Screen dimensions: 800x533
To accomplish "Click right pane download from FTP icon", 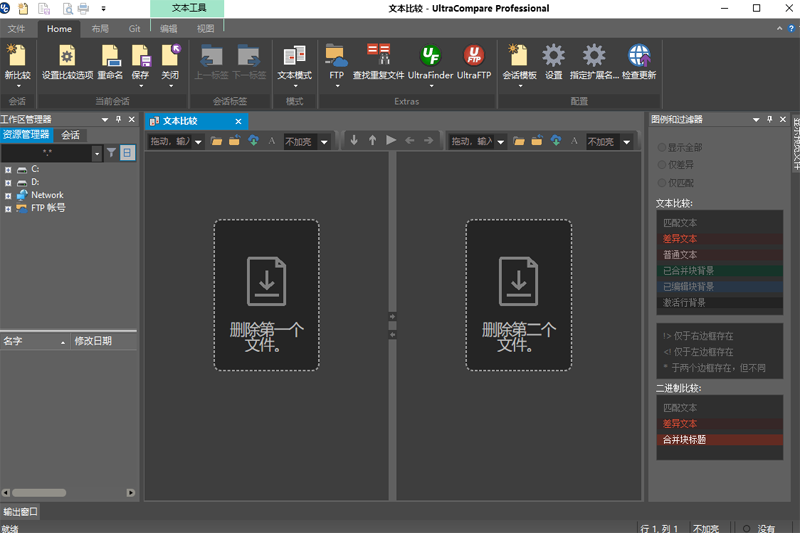I will (556, 141).
